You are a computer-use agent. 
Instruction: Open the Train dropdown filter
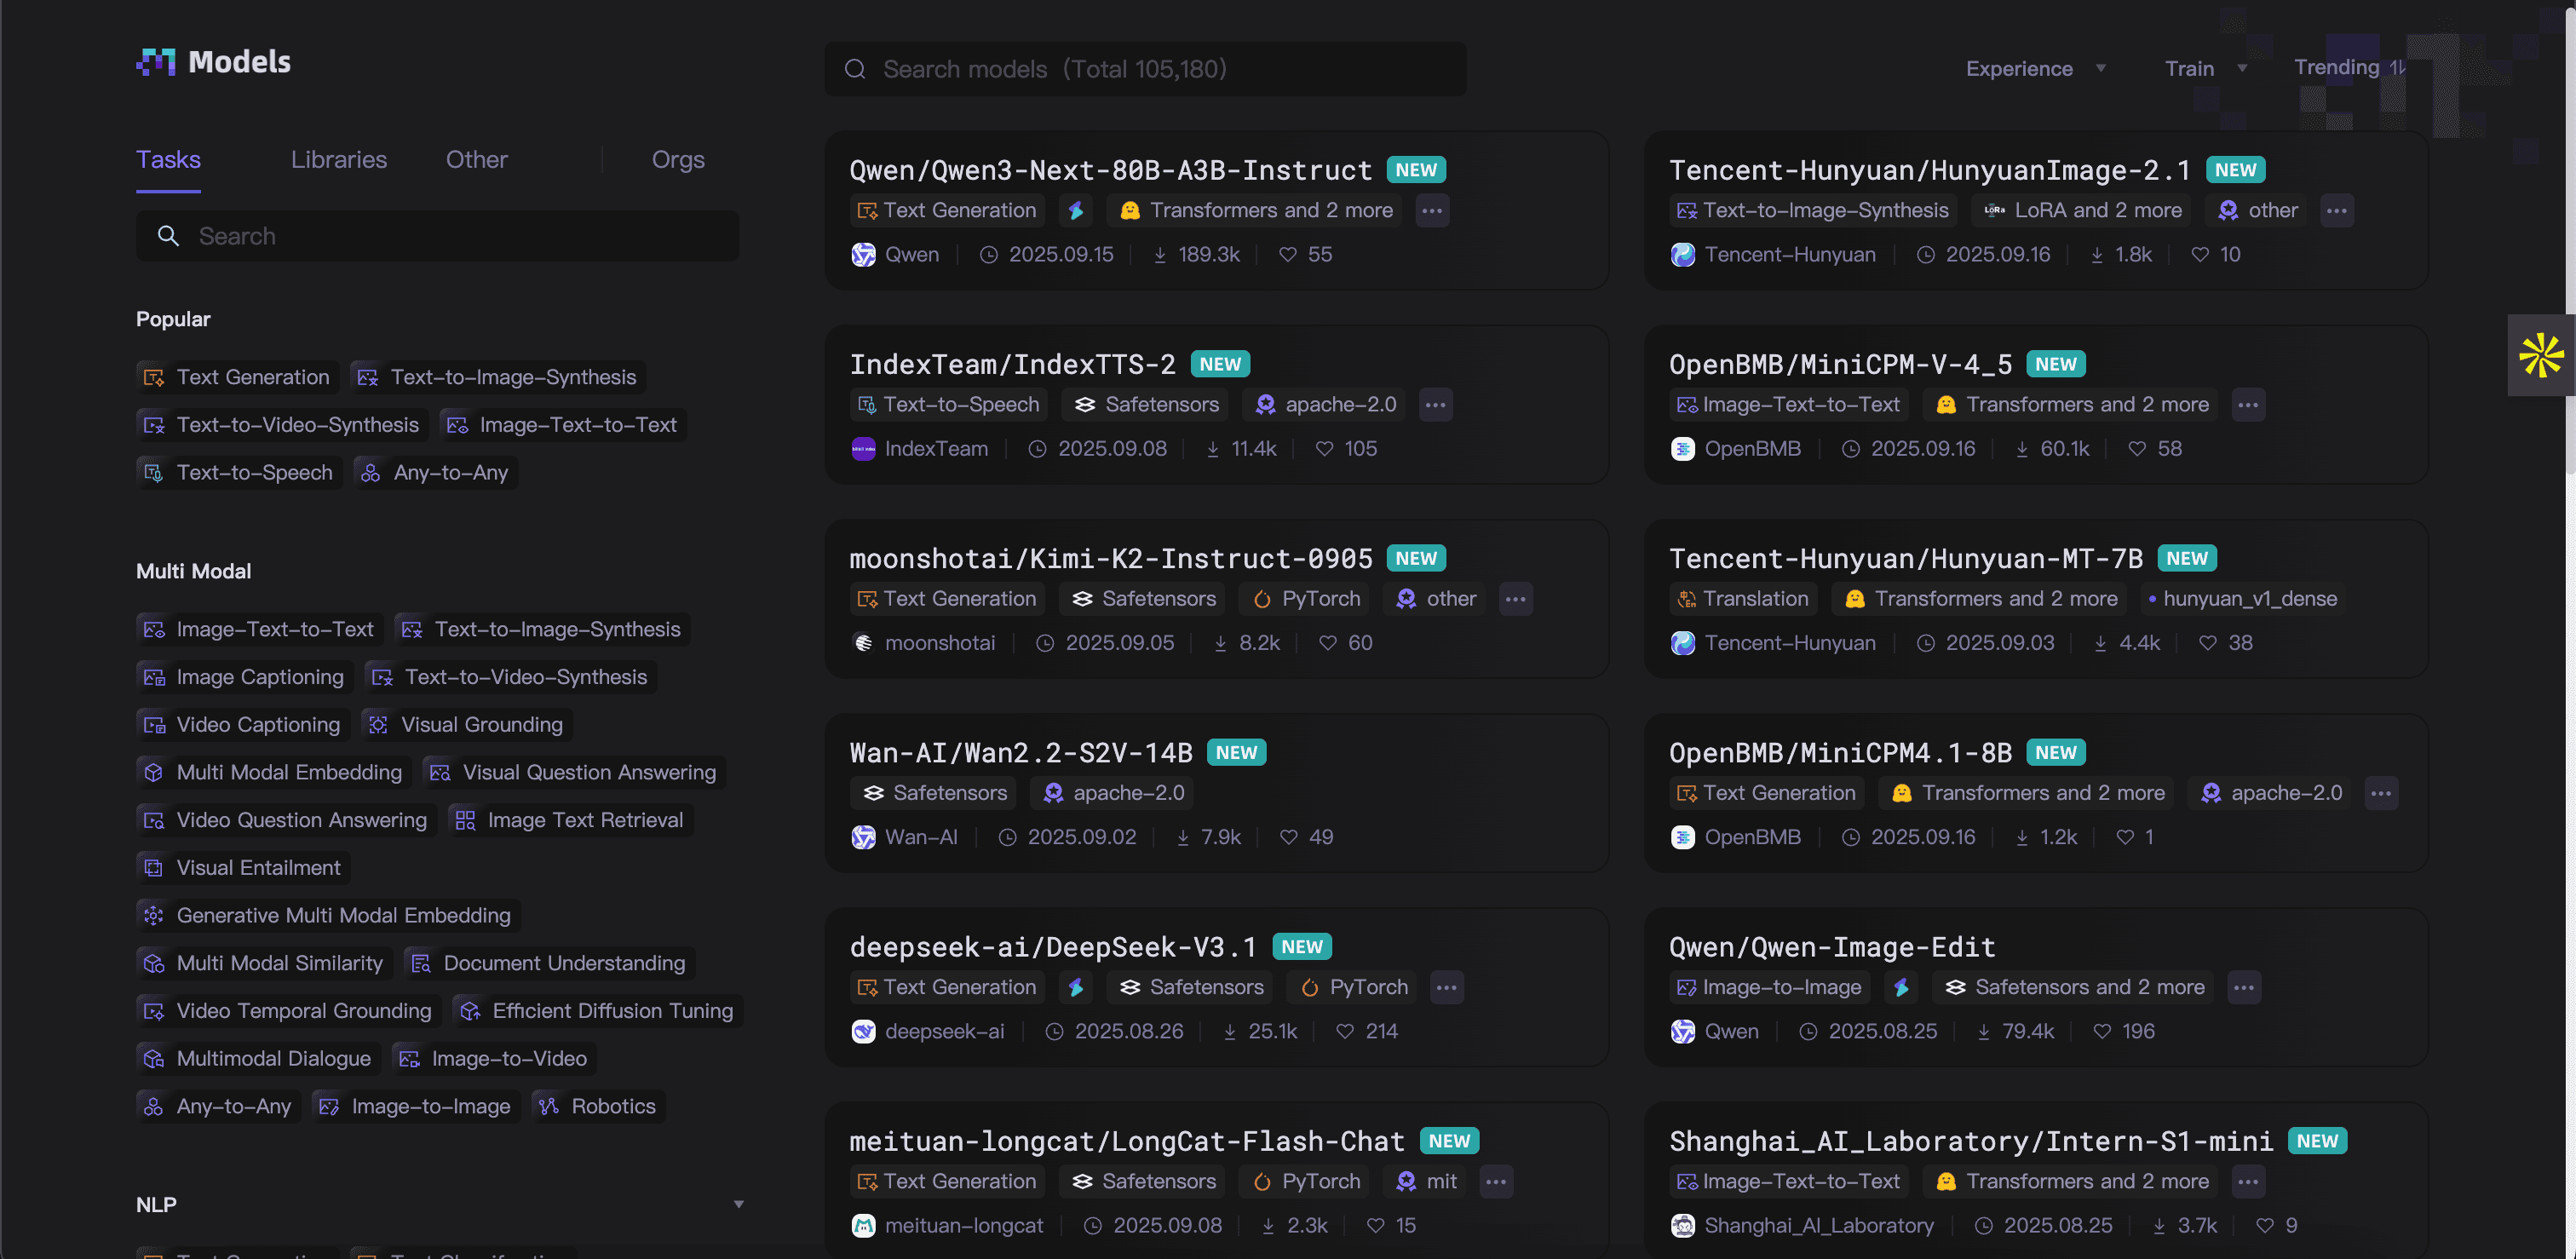pos(2206,68)
